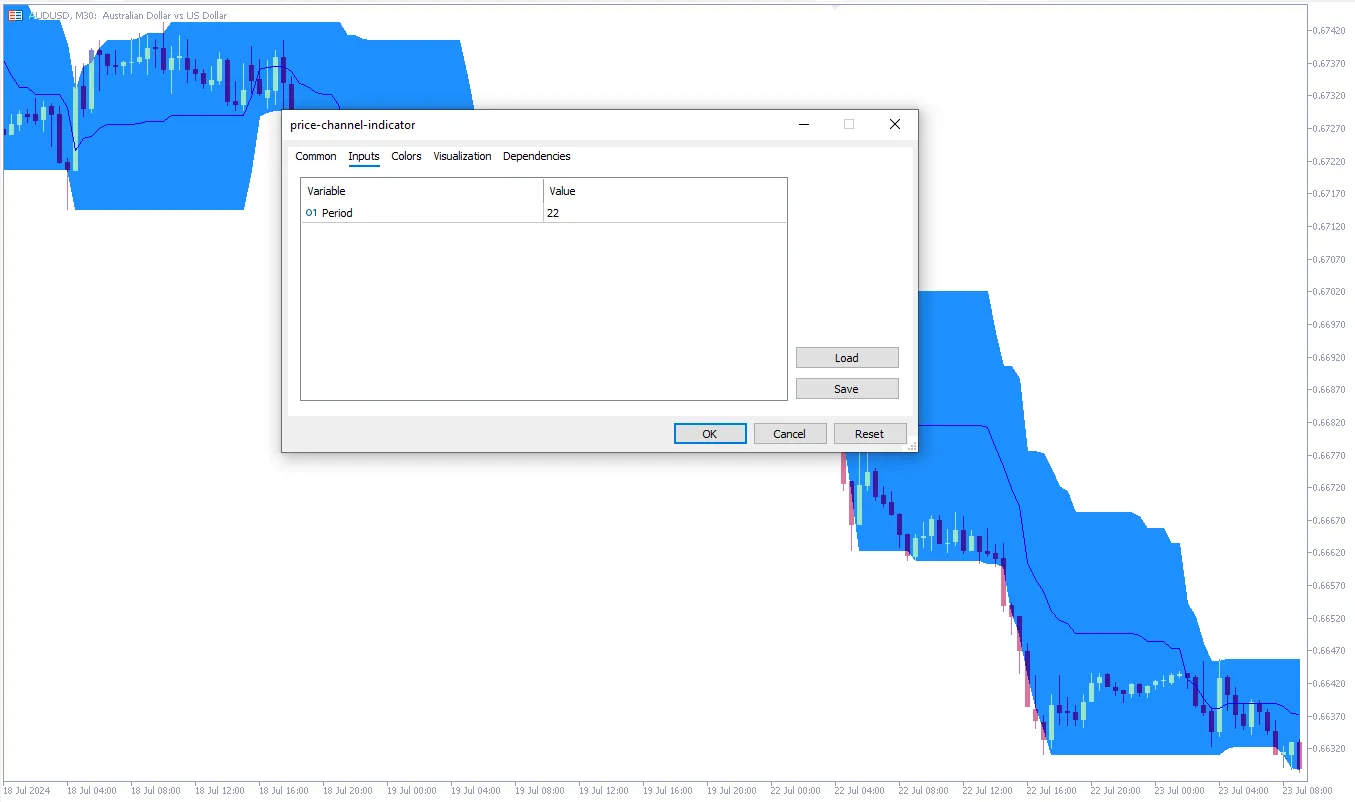Reset the indicator inputs to defaults
This screenshot has width=1355, height=802.
870,434
